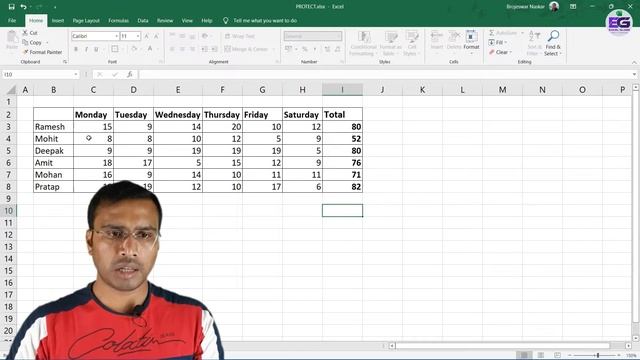Click the vertical scrollbar down arrow
Image resolution: width=640 pixels, height=360 pixels.
pyautogui.click(x=636, y=338)
